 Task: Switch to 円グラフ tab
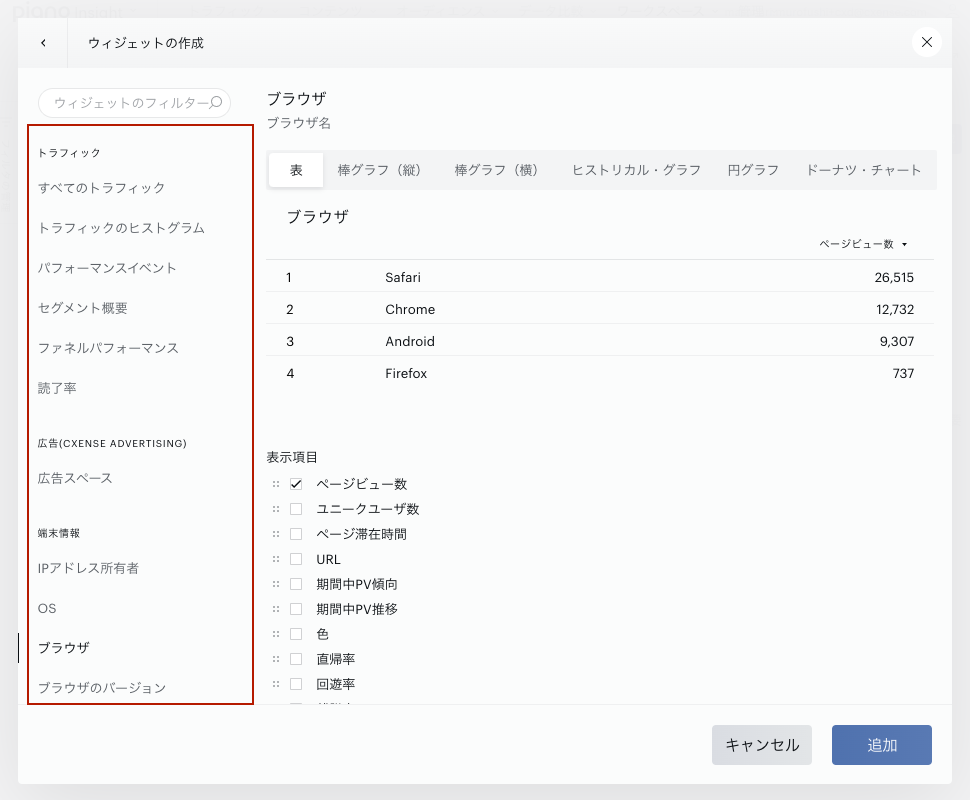753,170
